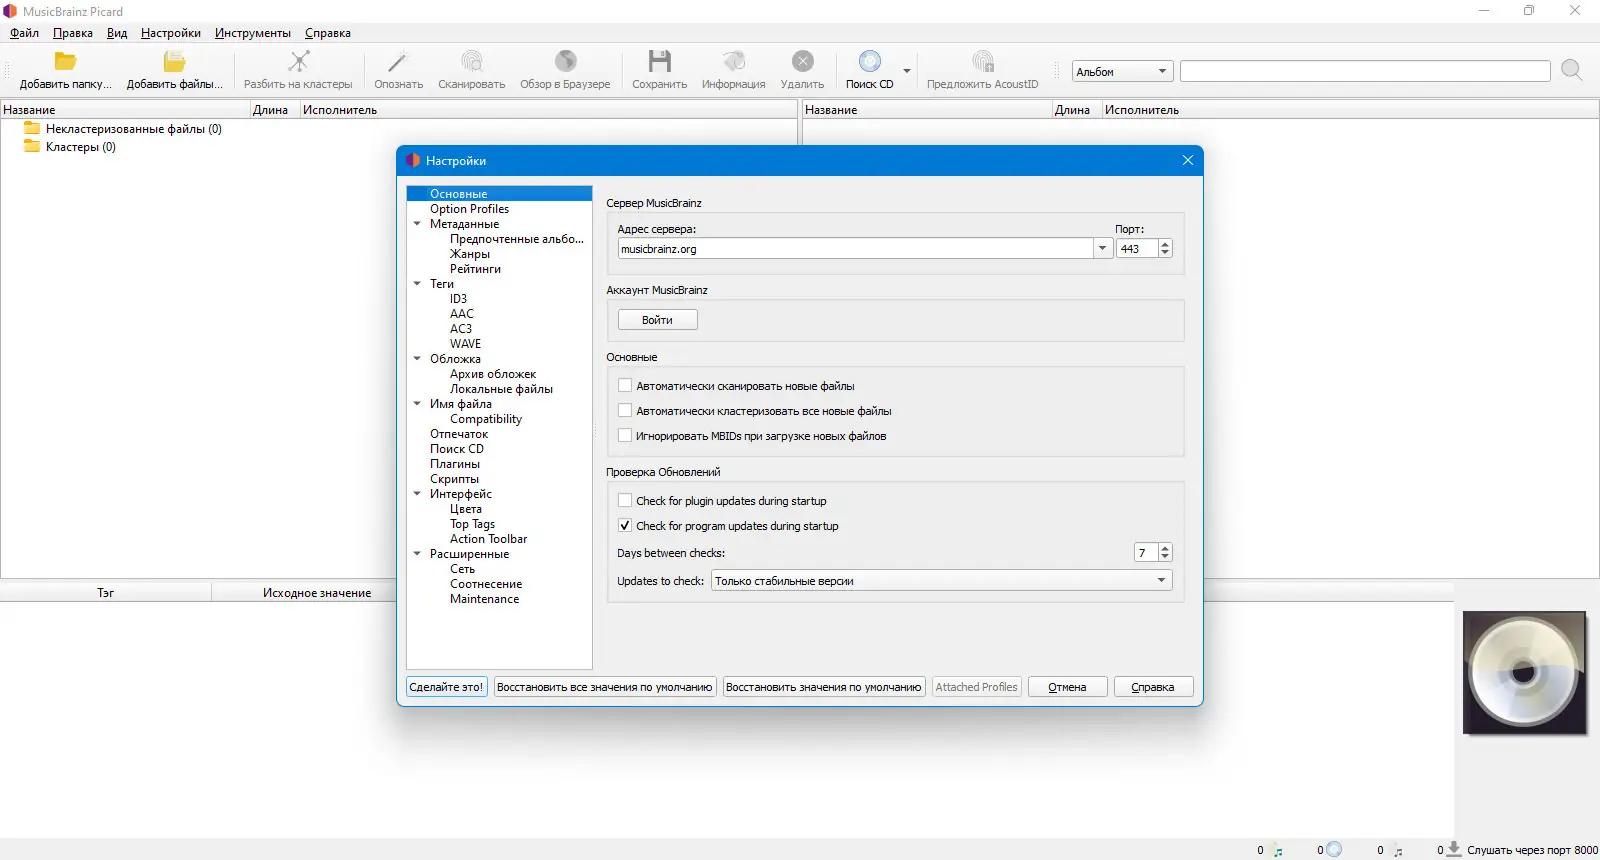Screen dimensions: 1600x860
Task: Collapse the Расширенные tree section
Action: click(417, 554)
